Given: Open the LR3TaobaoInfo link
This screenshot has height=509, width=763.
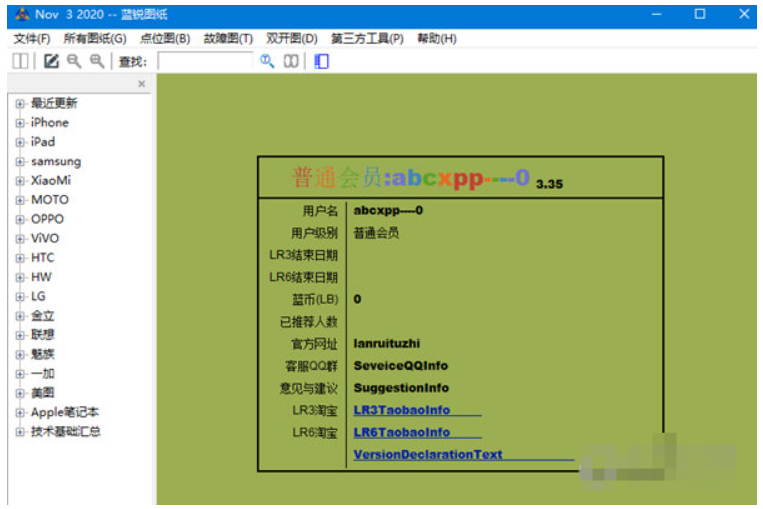Looking at the screenshot, I should [401, 410].
